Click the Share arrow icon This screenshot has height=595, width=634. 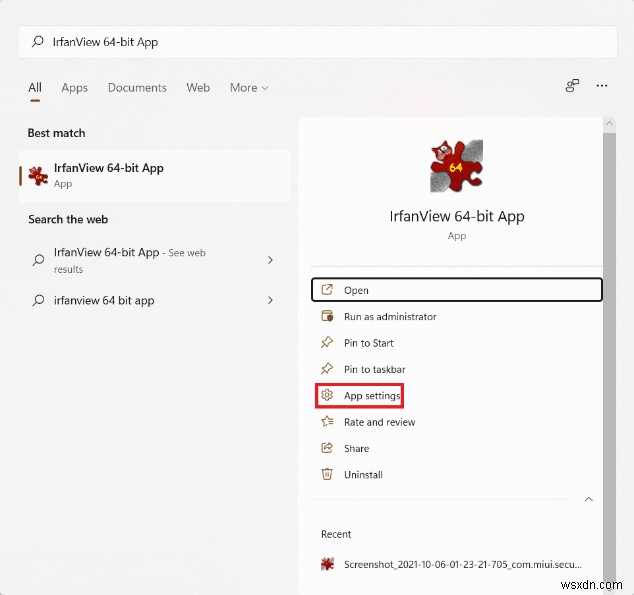point(327,448)
